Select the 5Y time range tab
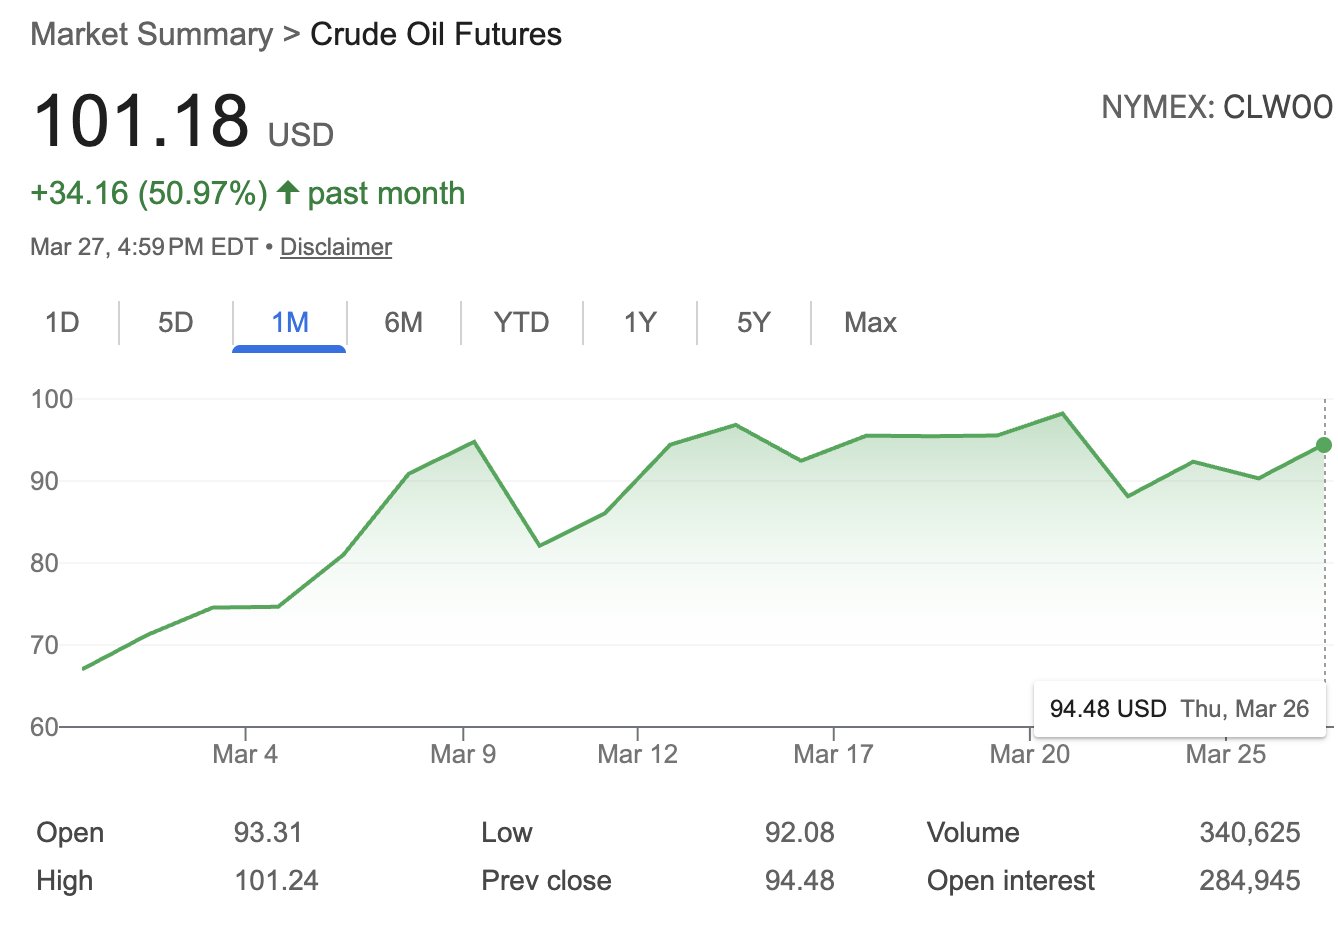The width and height of the screenshot is (1338, 928). pyautogui.click(x=754, y=323)
